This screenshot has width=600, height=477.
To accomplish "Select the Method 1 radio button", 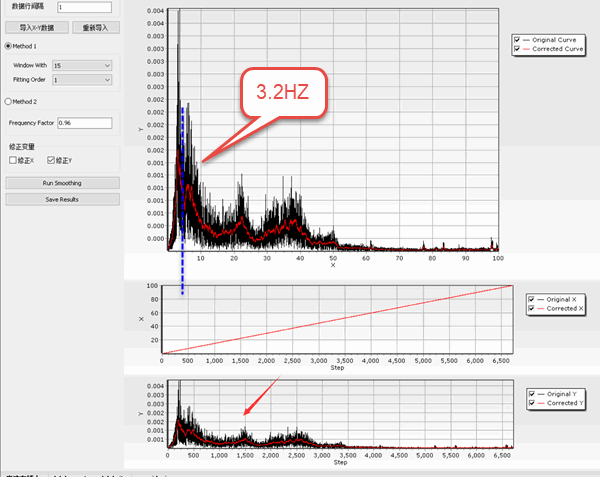I will [x=9, y=46].
